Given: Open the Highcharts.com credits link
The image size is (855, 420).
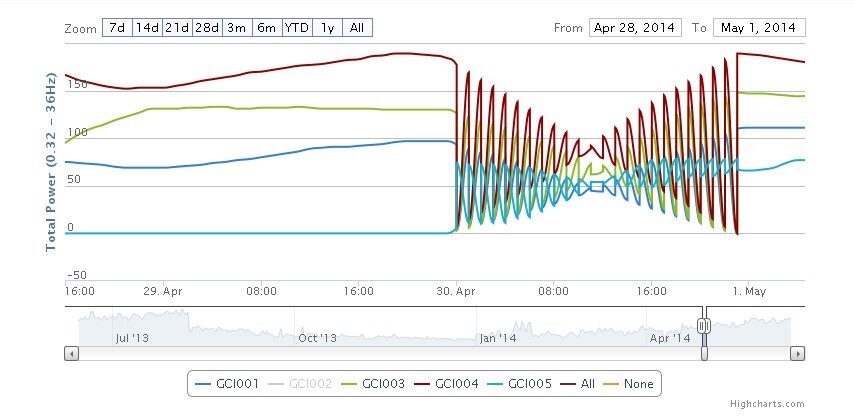Looking at the screenshot, I should (x=766, y=405).
